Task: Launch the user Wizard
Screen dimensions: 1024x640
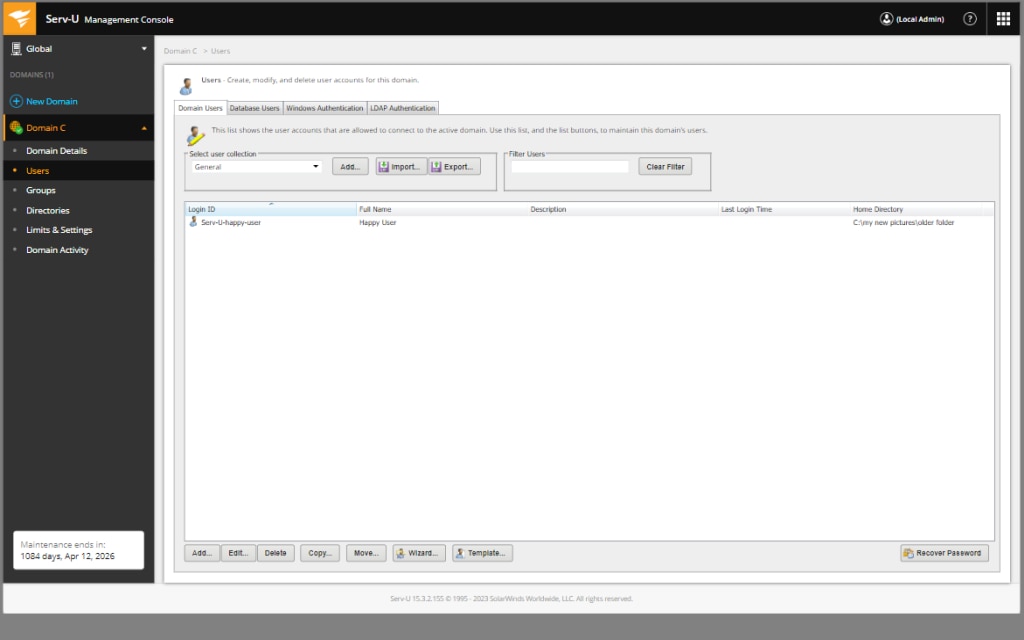Action: point(417,552)
